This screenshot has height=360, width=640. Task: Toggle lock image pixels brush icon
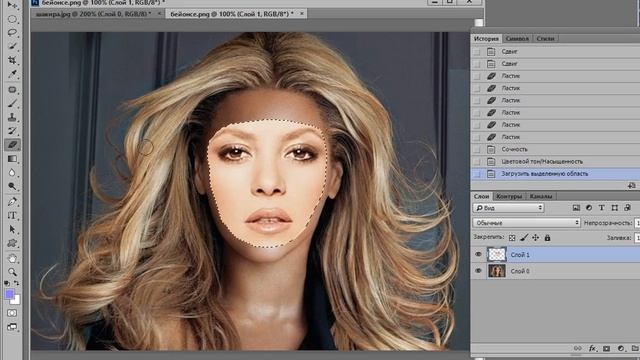[524, 237]
